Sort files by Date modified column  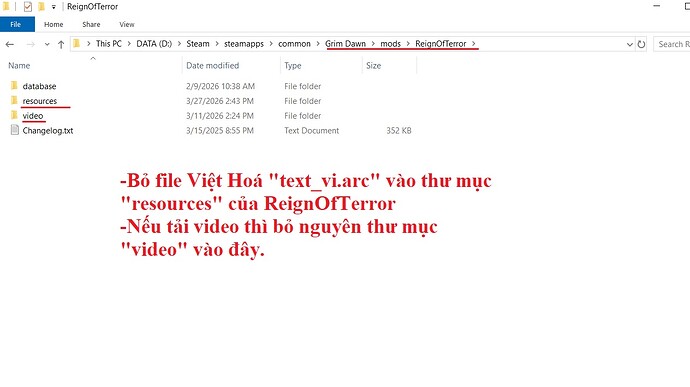coord(212,66)
